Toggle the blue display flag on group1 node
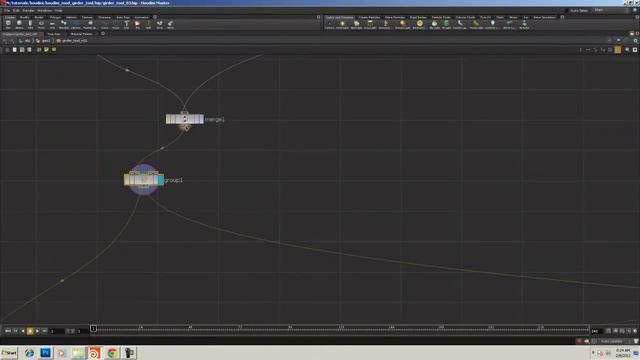This screenshot has width=640, height=360. (161, 180)
